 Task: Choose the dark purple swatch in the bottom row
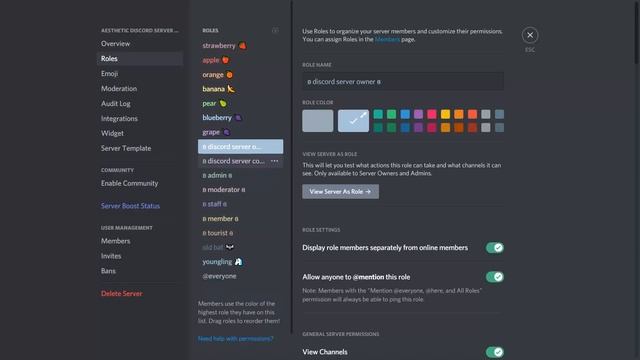[418, 128]
